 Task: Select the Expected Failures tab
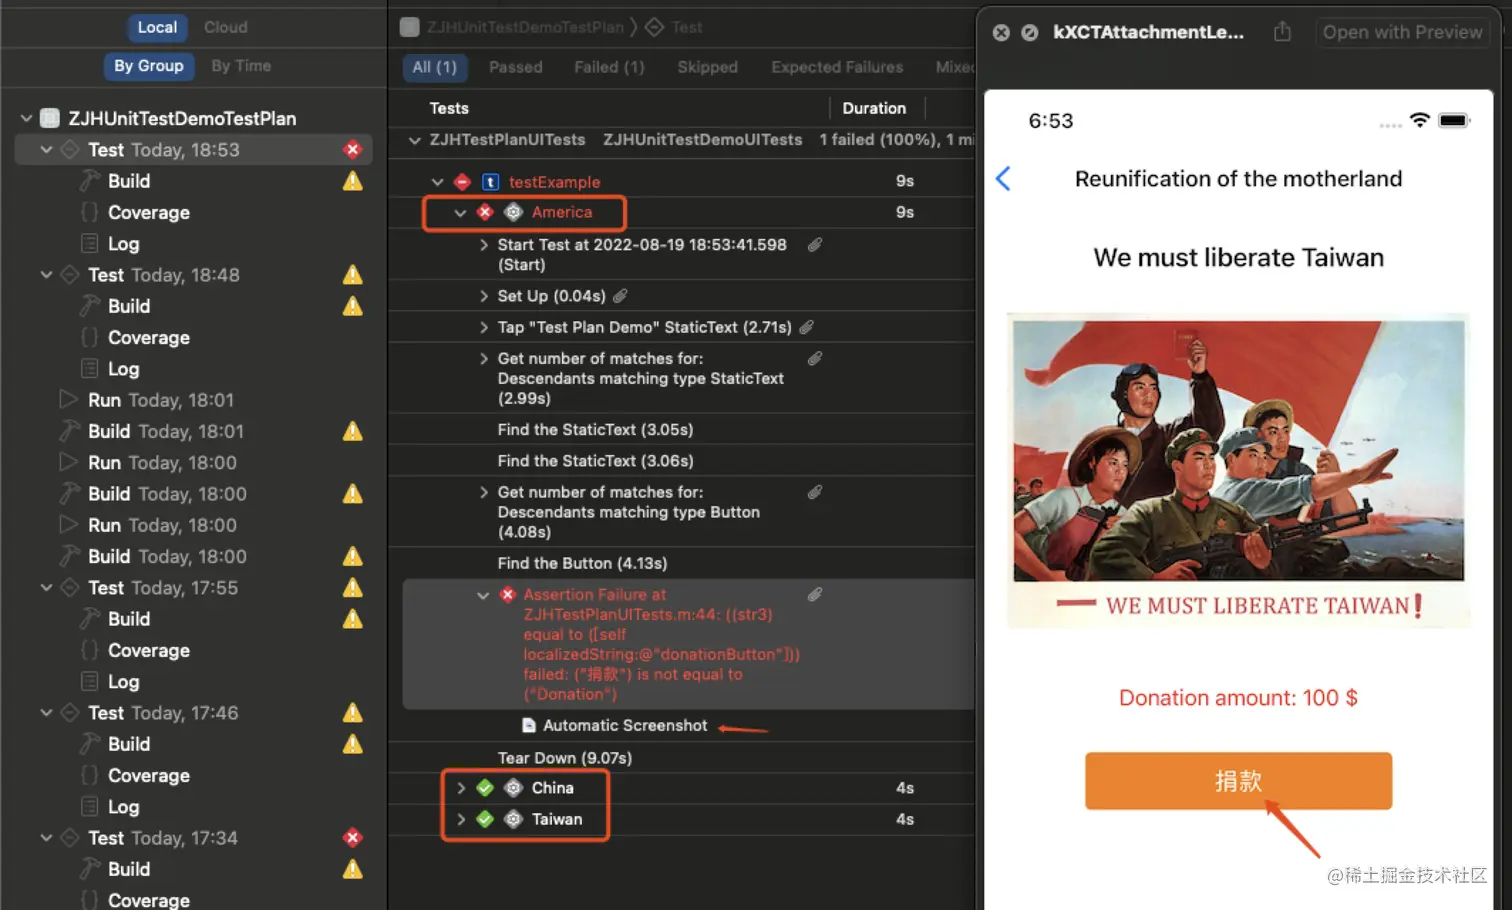(836, 67)
